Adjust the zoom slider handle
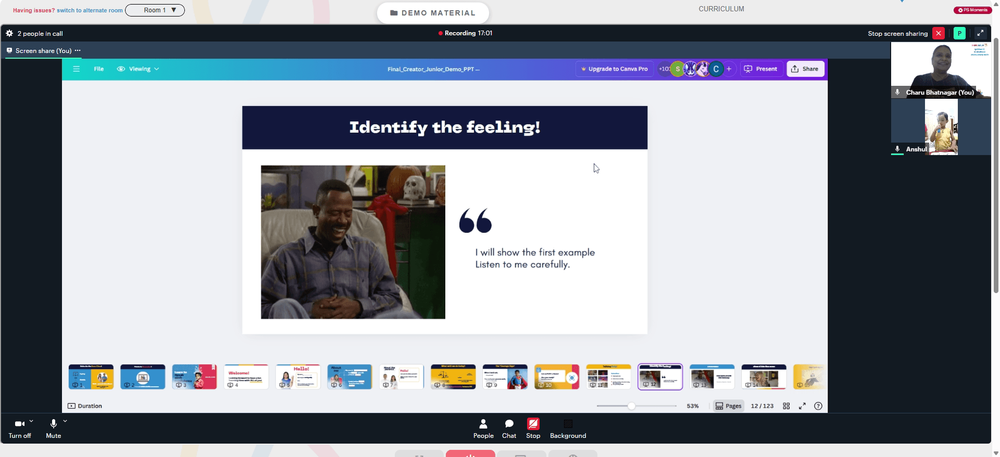1000x457 pixels. [631, 406]
